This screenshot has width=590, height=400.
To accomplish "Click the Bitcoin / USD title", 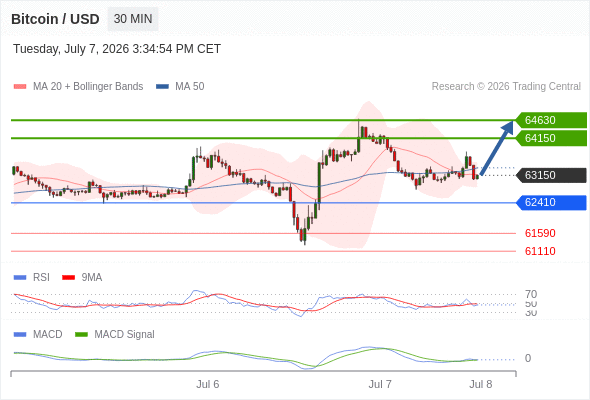I will click(x=55, y=19).
